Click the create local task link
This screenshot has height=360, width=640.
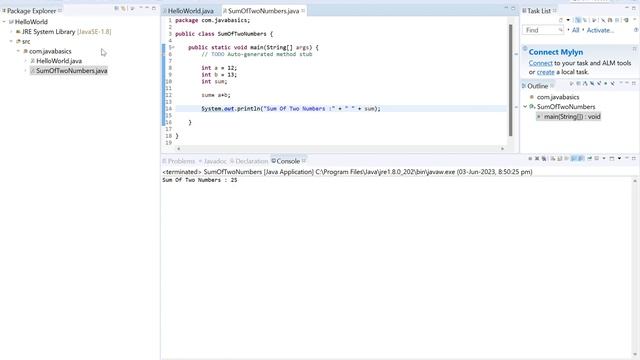(x=545, y=72)
